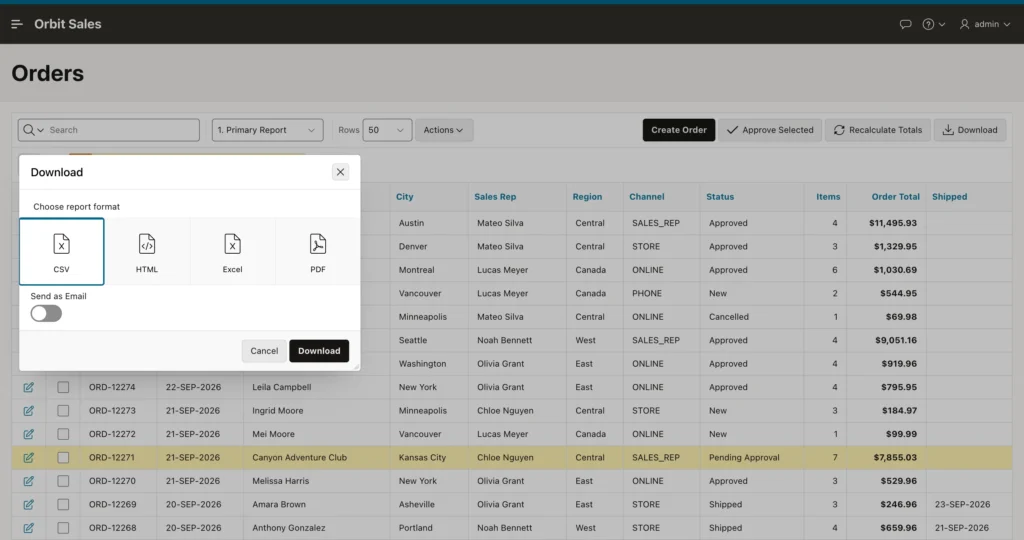The height and width of the screenshot is (540, 1024).
Task: Click the dialog's Download button
Action: click(319, 351)
